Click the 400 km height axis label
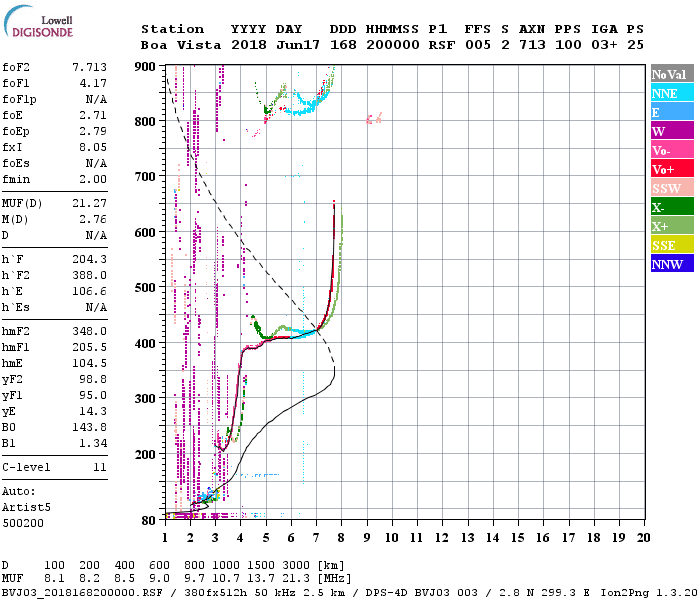700x600 pixels. pyautogui.click(x=145, y=344)
